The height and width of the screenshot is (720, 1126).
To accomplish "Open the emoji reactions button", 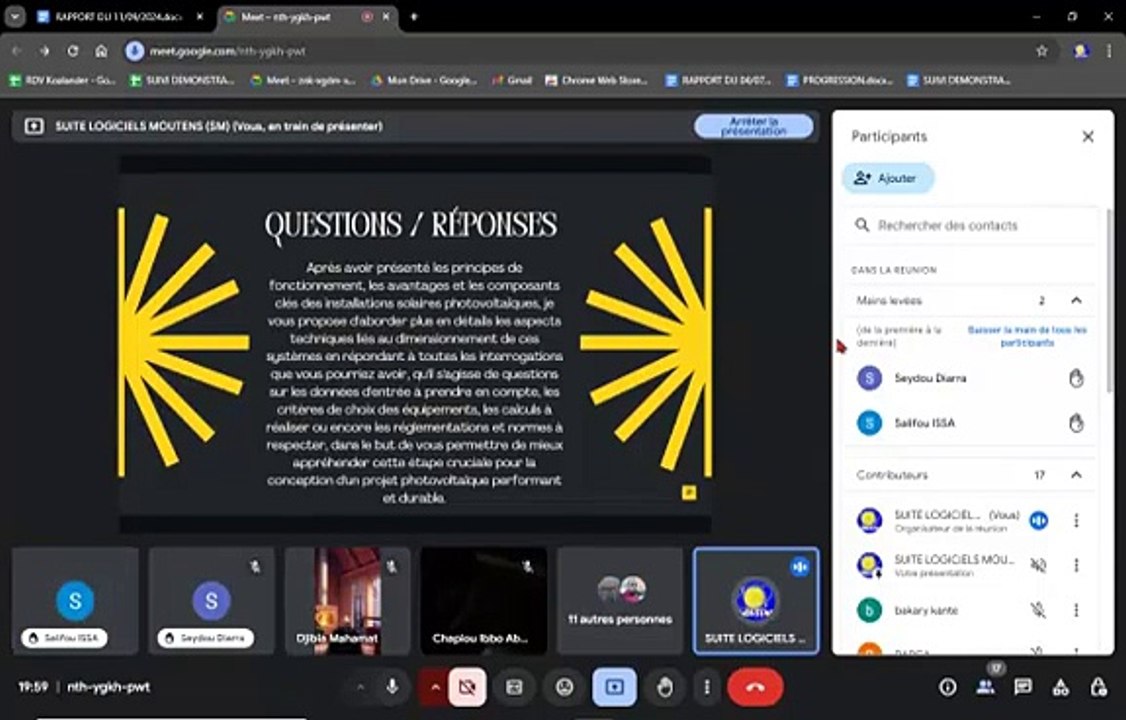I will click(565, 687).
